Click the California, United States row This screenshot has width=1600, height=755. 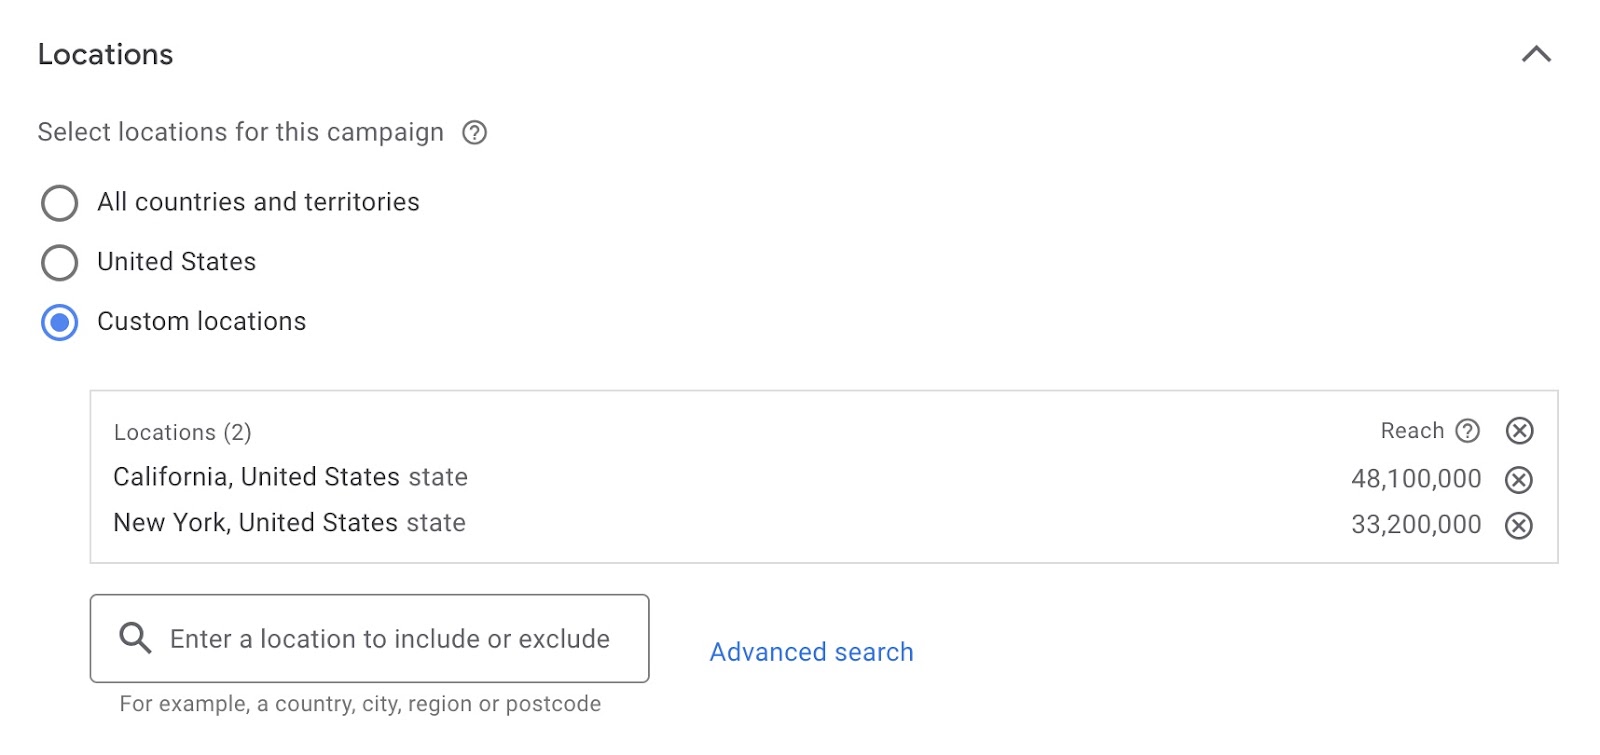click(291, 477)
